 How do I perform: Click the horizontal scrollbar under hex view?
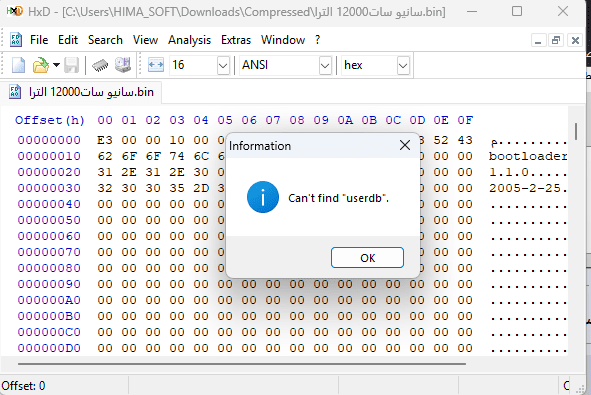[242, 364]
